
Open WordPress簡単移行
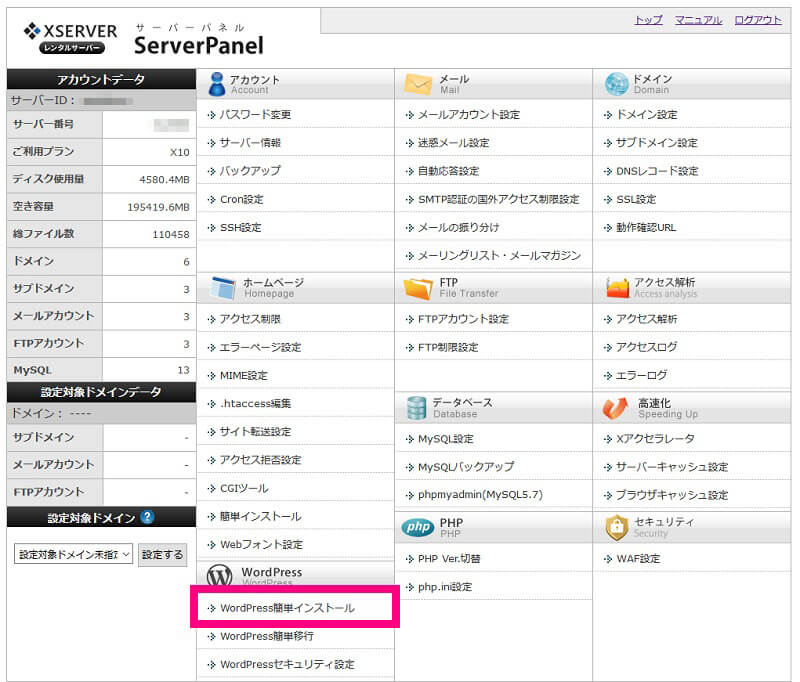point(267,636)
